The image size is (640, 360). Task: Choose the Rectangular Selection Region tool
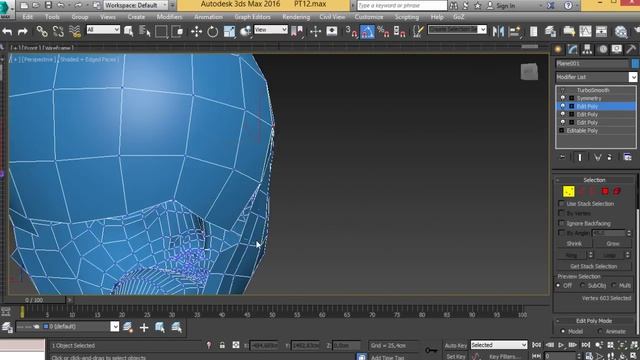[161, 31]
